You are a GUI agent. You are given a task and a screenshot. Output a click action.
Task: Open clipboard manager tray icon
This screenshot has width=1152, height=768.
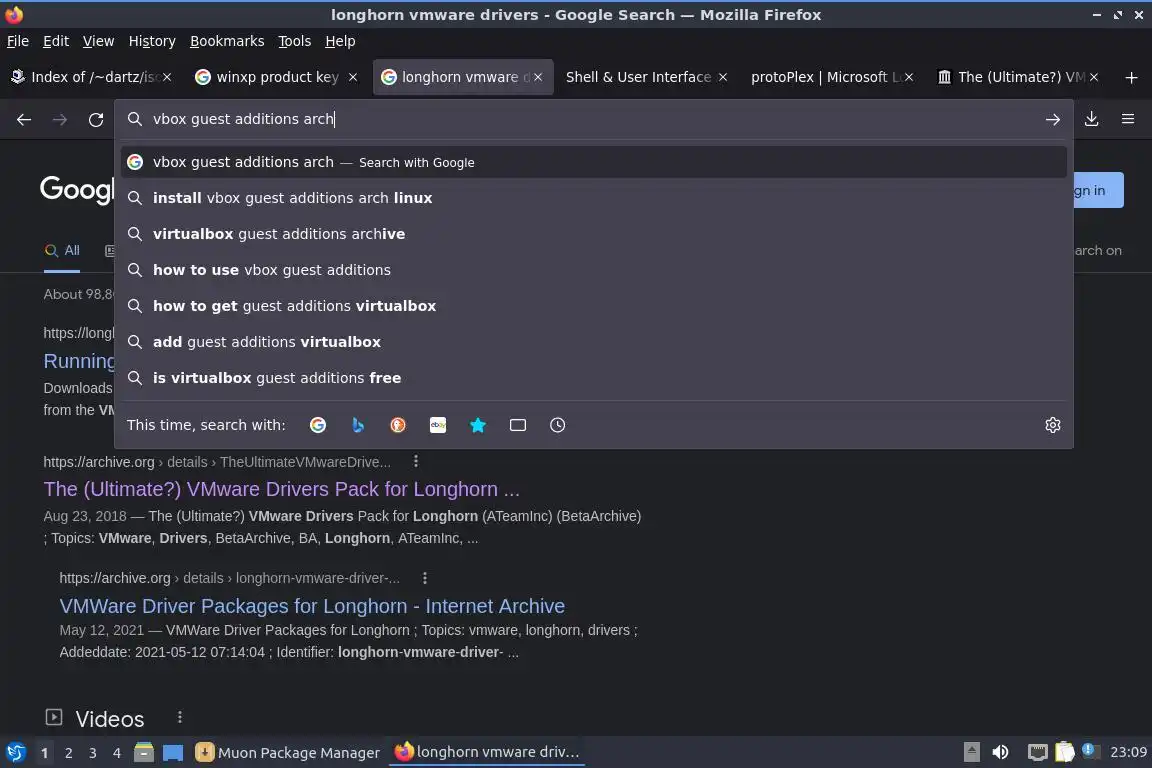(1065, 752)
